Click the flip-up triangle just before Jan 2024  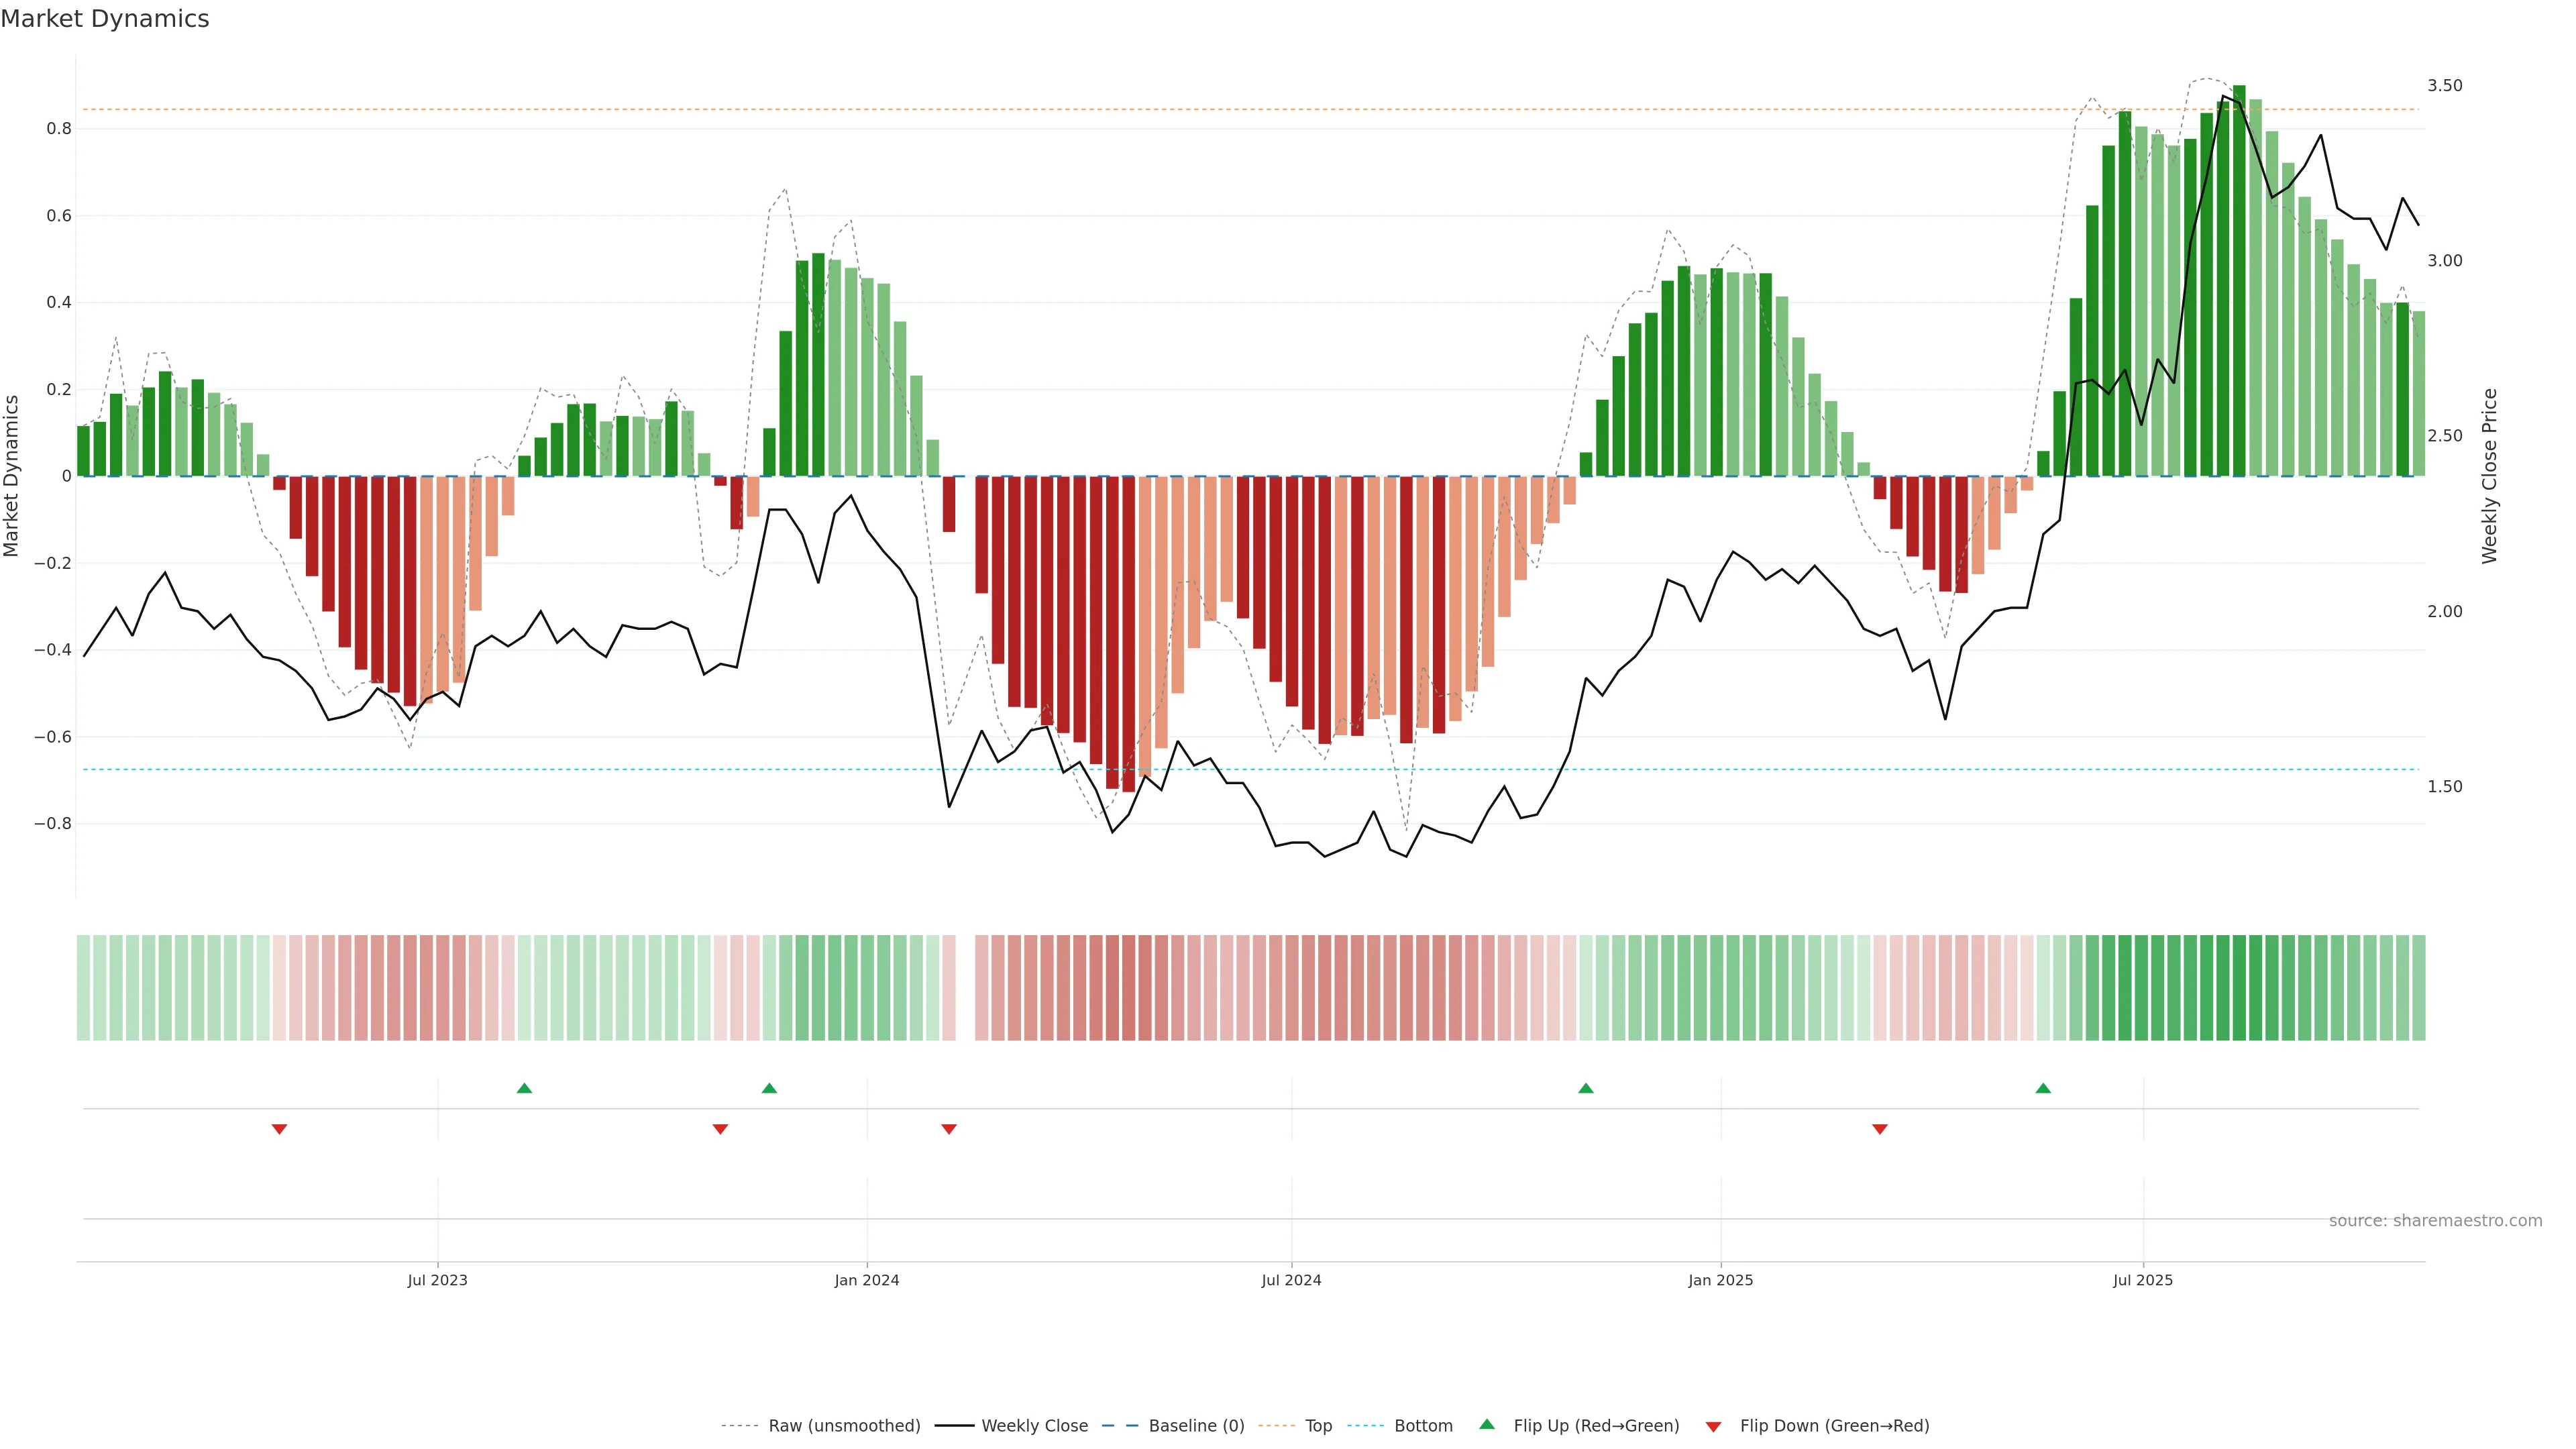(769, 1088)
